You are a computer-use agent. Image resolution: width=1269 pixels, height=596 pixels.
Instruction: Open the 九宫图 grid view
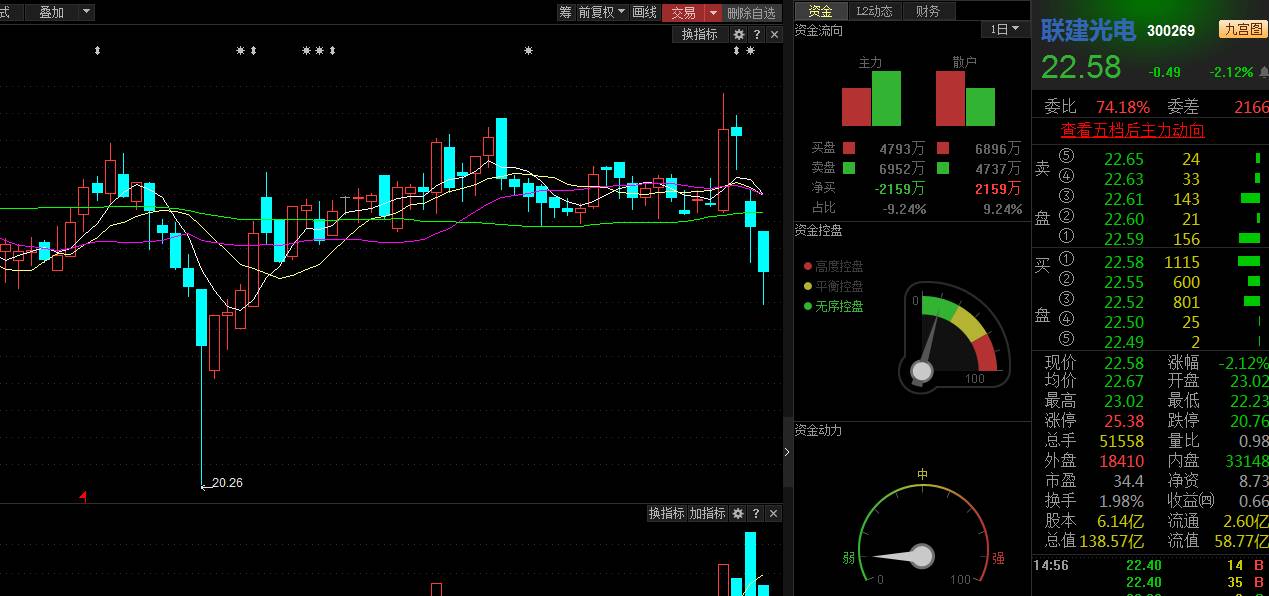(x=1242, y=30)
